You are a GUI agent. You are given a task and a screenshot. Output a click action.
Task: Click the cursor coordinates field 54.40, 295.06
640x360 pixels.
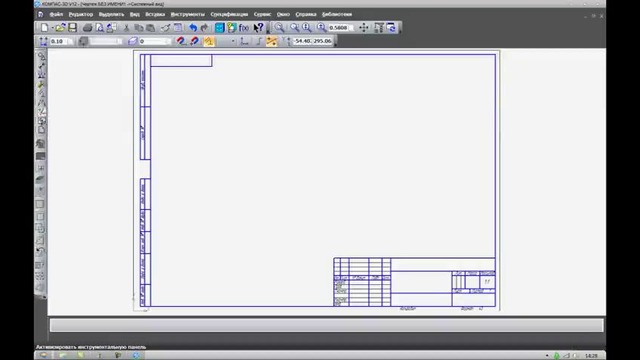[313, 41]
